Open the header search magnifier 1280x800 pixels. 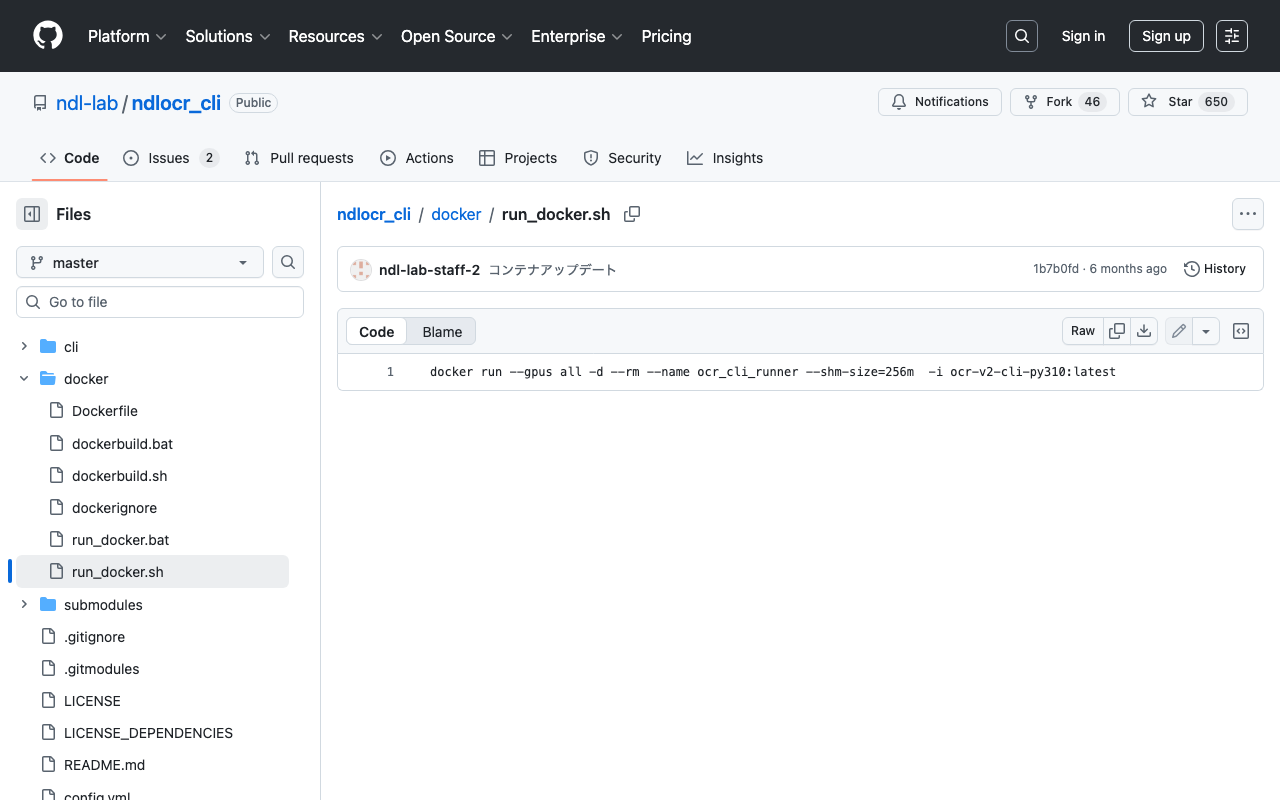(x=1021, y=36)
